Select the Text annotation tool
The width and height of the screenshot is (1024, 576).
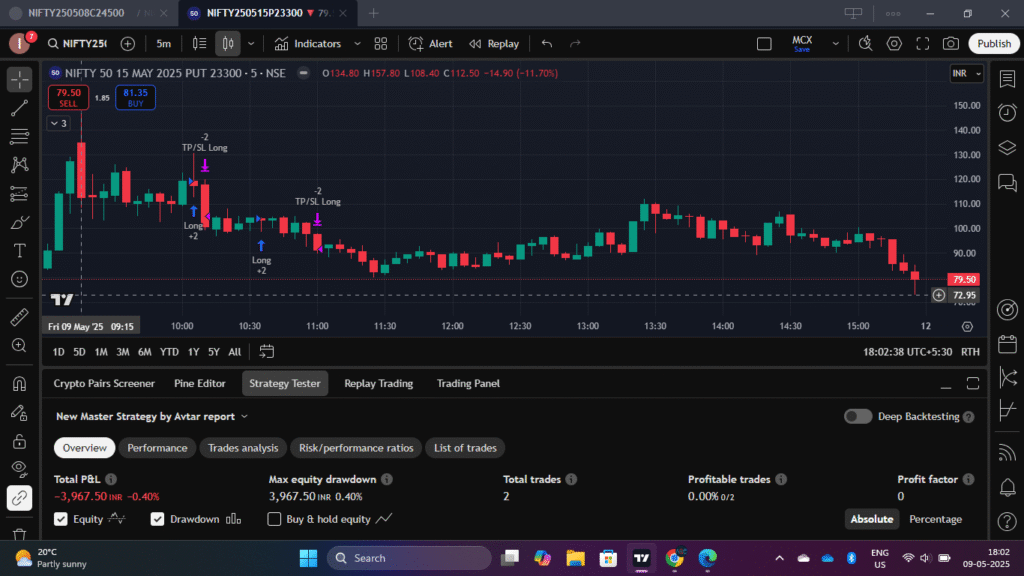pos(20,251)
